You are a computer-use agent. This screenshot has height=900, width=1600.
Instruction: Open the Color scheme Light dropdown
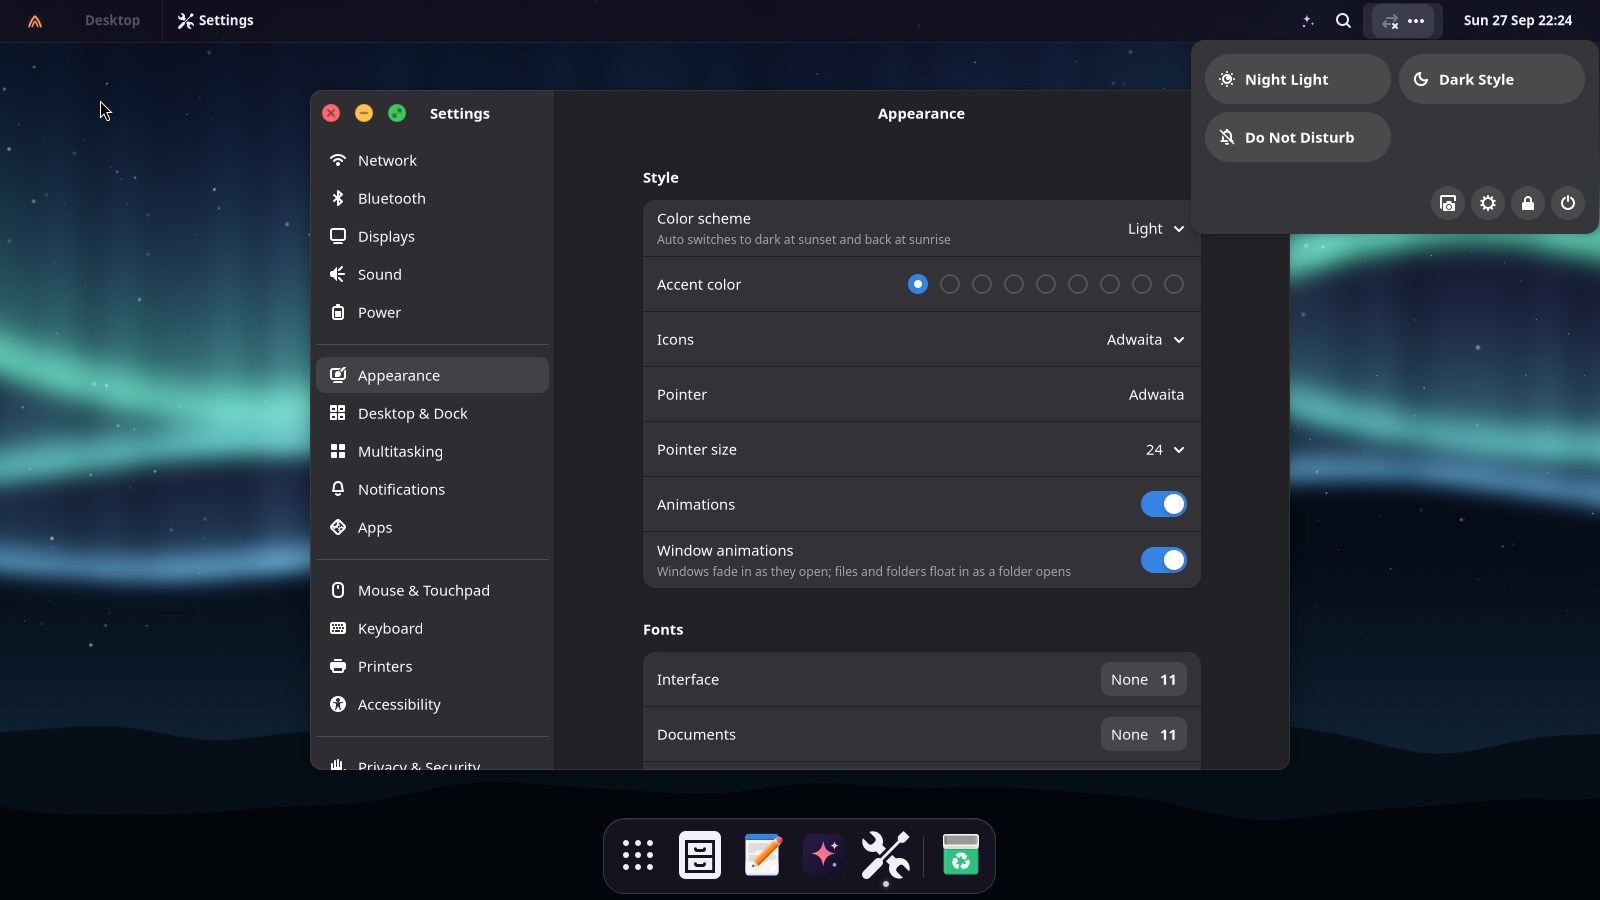pos(1156,229)
